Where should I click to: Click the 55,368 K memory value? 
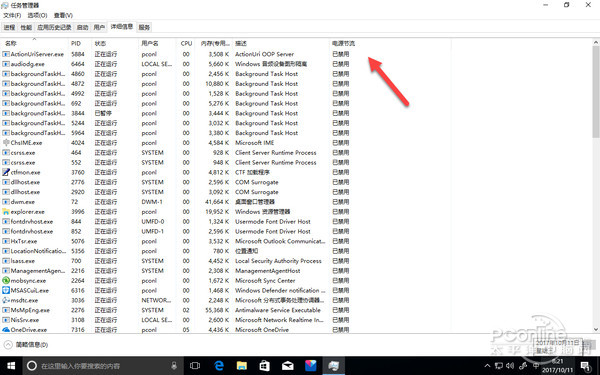click(x=217, y=310)
